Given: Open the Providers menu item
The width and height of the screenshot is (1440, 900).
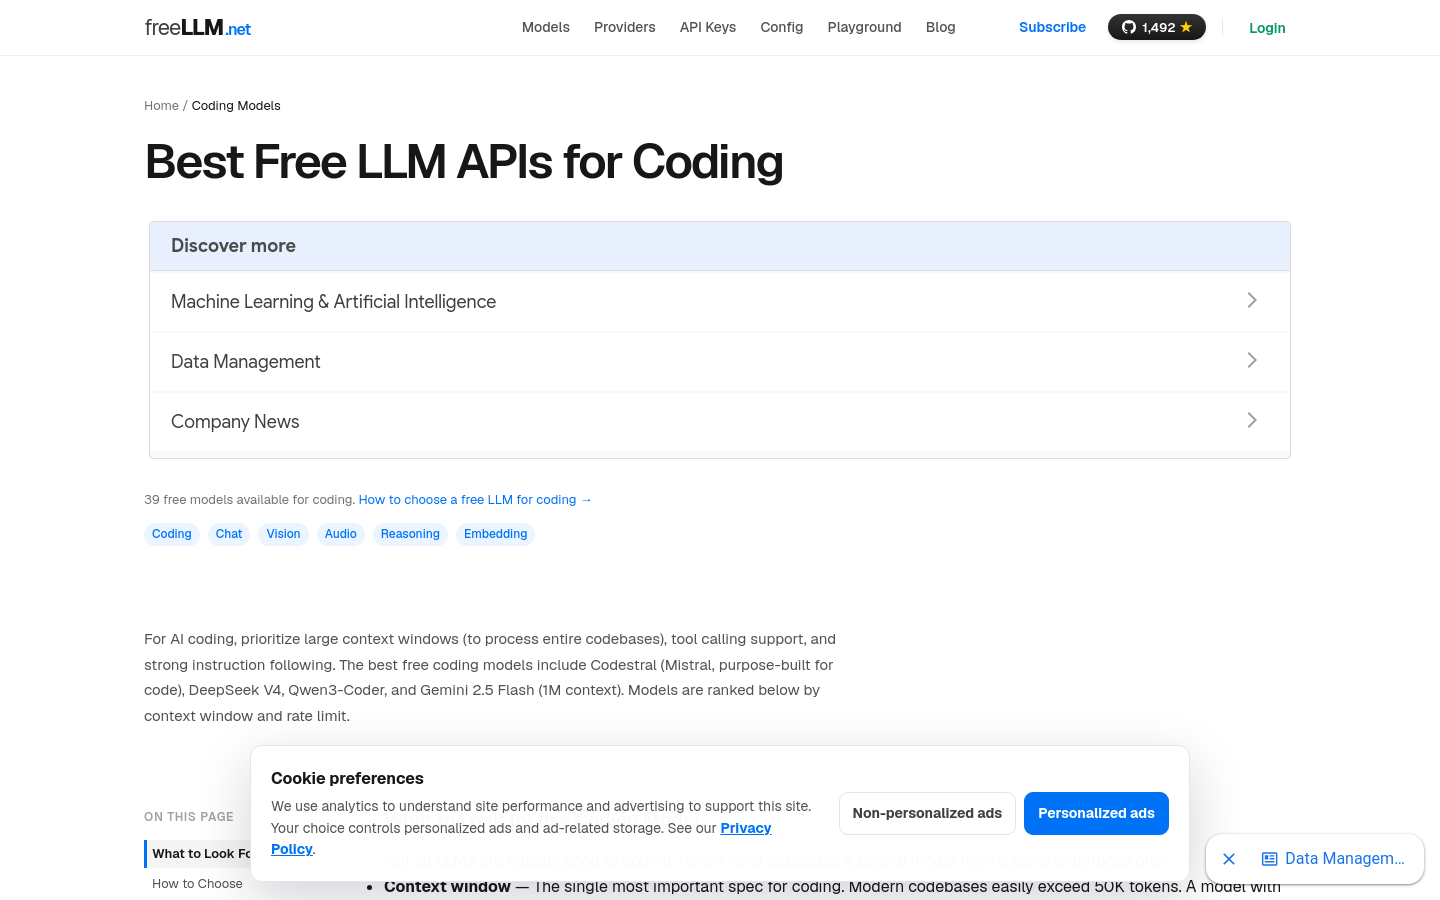Looking at the screenshot, I should pyautogui.click(x=625, y=27).
